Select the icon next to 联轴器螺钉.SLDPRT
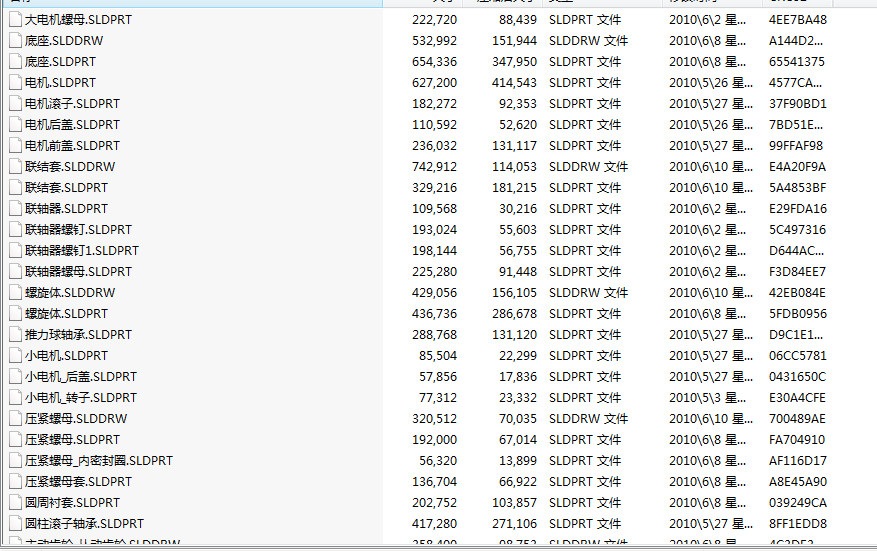 pyautogui.click(x=16, y=229)
